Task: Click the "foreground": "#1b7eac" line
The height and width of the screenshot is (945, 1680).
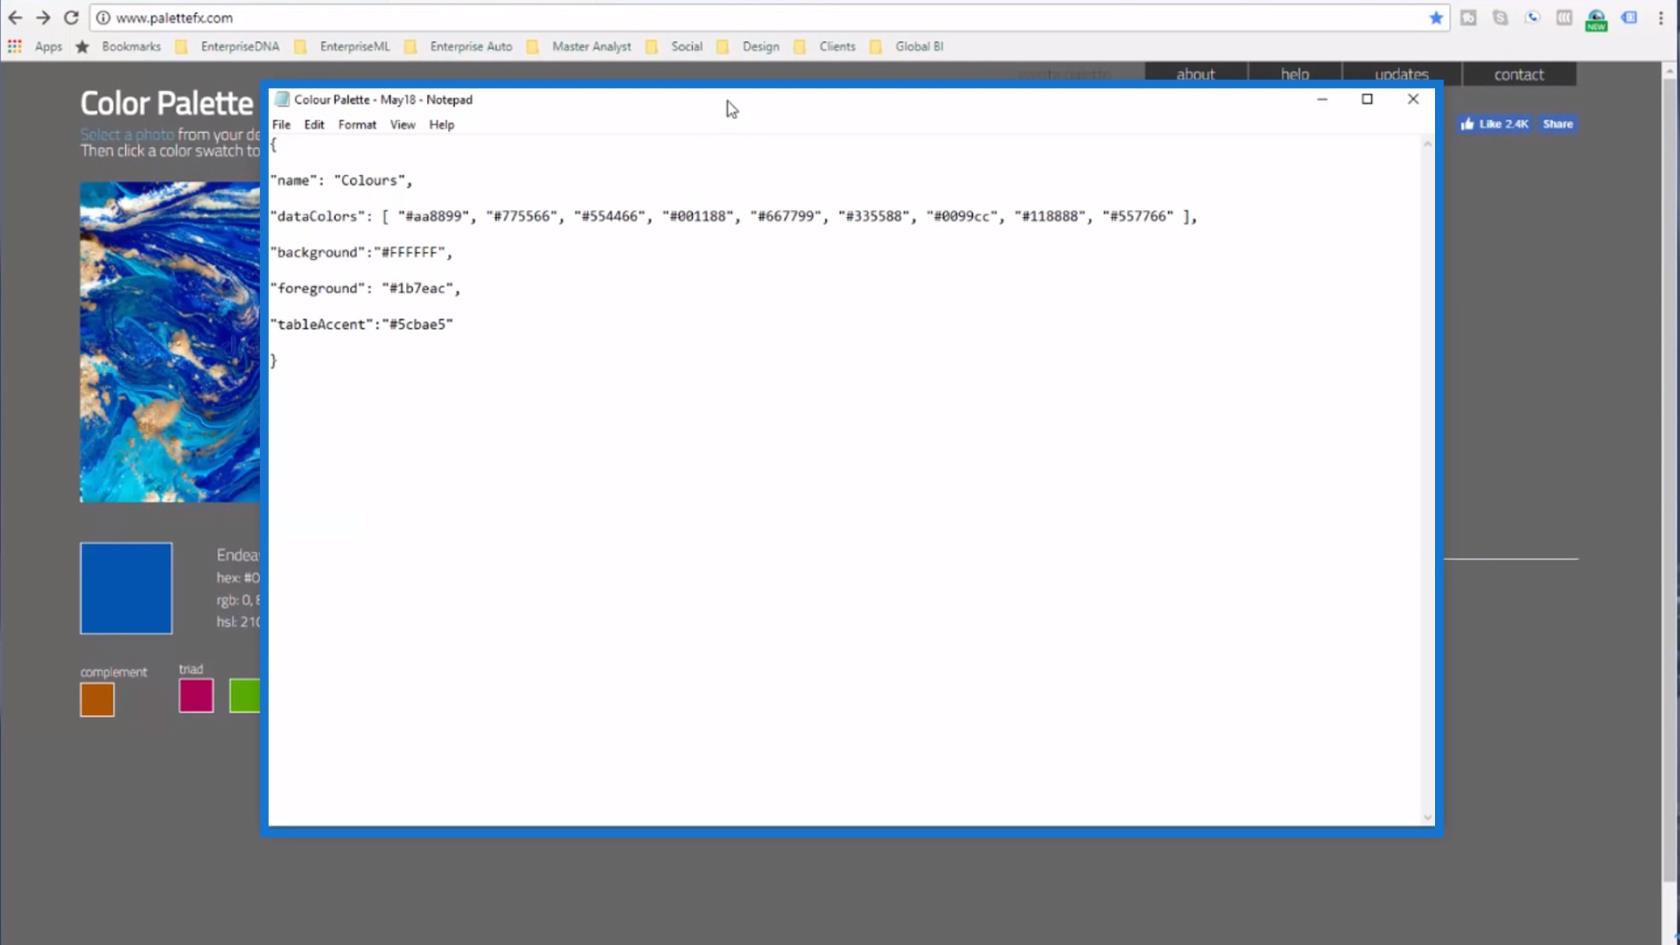Action: (x=365, y=288)
